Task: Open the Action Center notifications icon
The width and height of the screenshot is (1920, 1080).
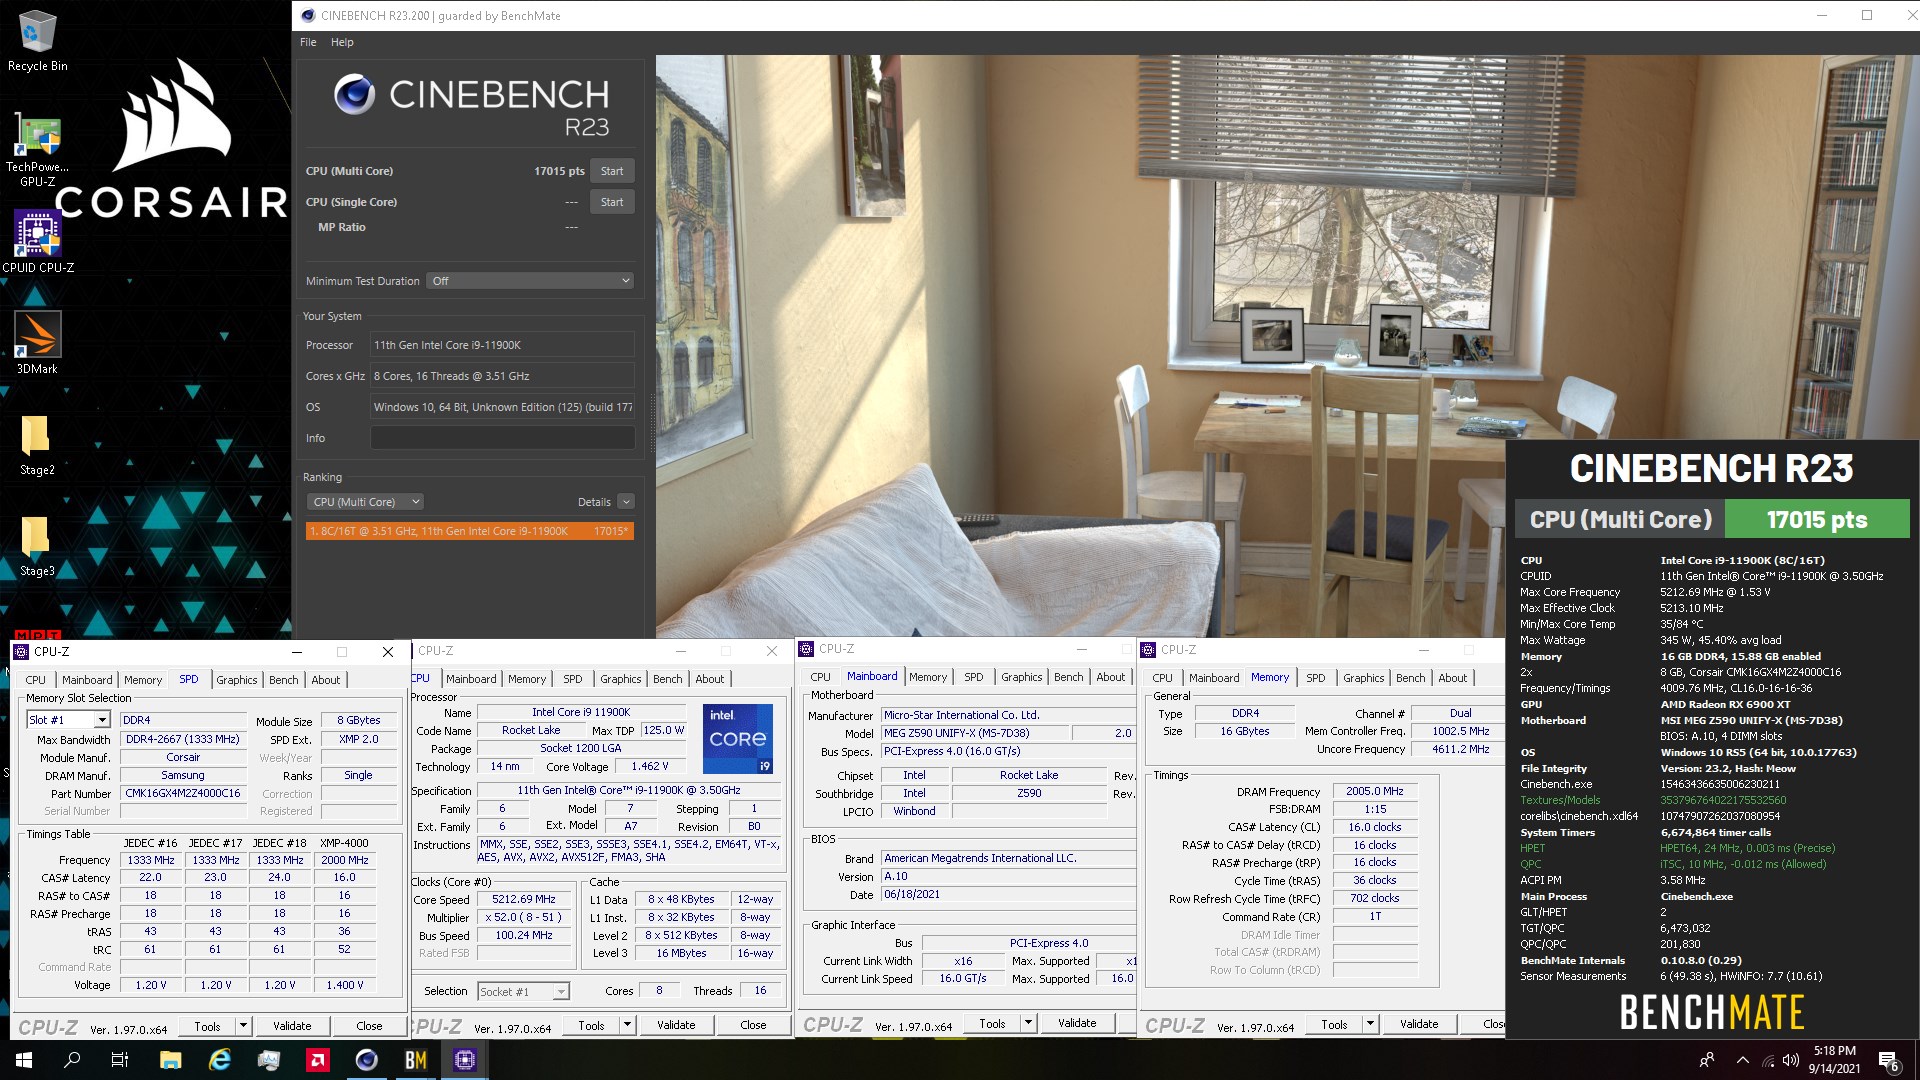Action: click(1889, 1061)
